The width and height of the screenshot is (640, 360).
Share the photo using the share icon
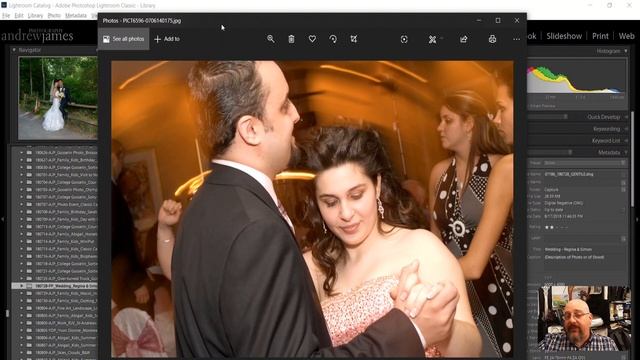pyautogui.click(x=464, y=39)
